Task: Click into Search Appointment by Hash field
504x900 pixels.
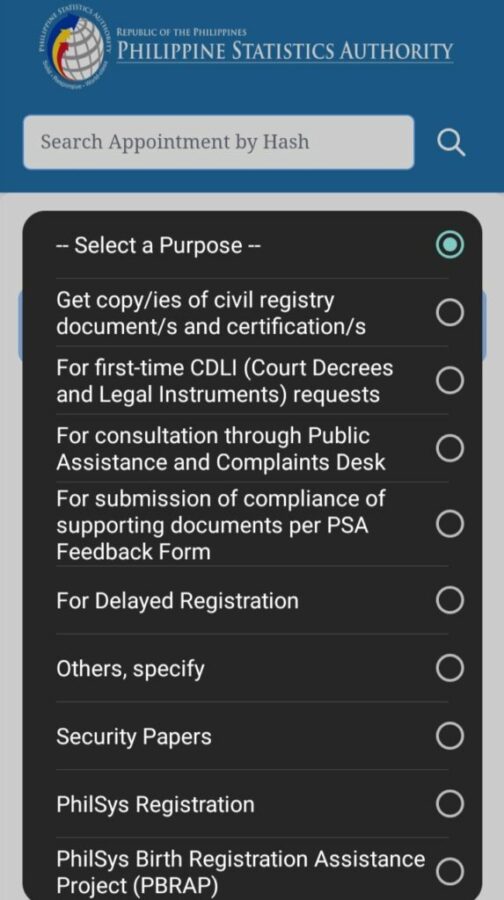Action: click(218, 142)
